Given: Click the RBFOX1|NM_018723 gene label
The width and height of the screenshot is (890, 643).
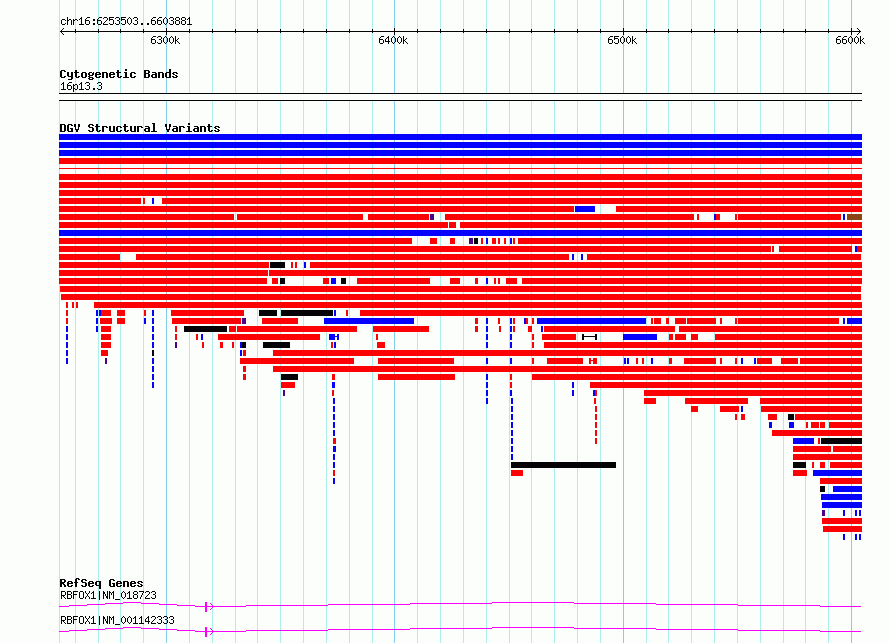Looking at the screenshot, I should (x=108, y=595).
